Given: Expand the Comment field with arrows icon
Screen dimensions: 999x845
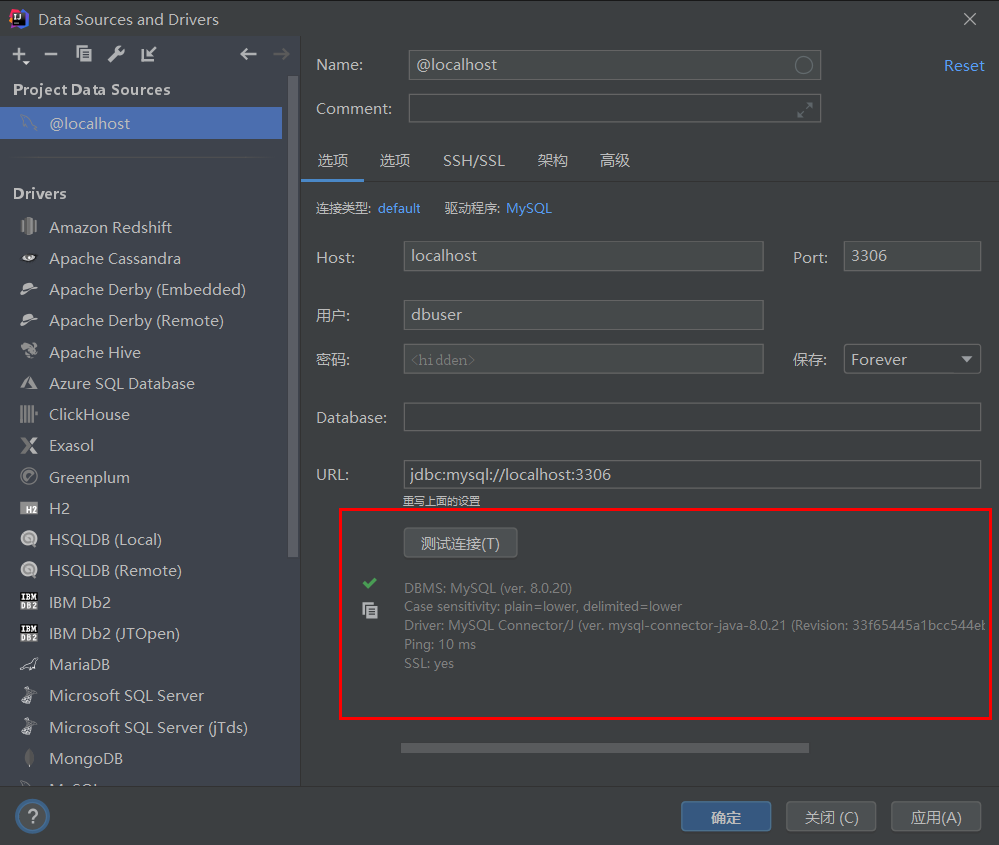Looking at the screenshot, I should pos(805,110).
